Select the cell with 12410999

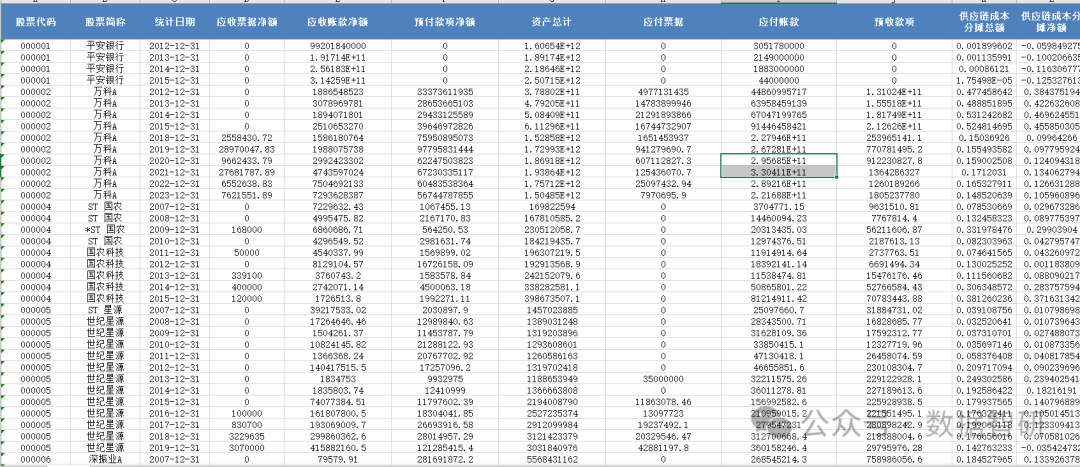pyautogui.click(x=445, y=391)
